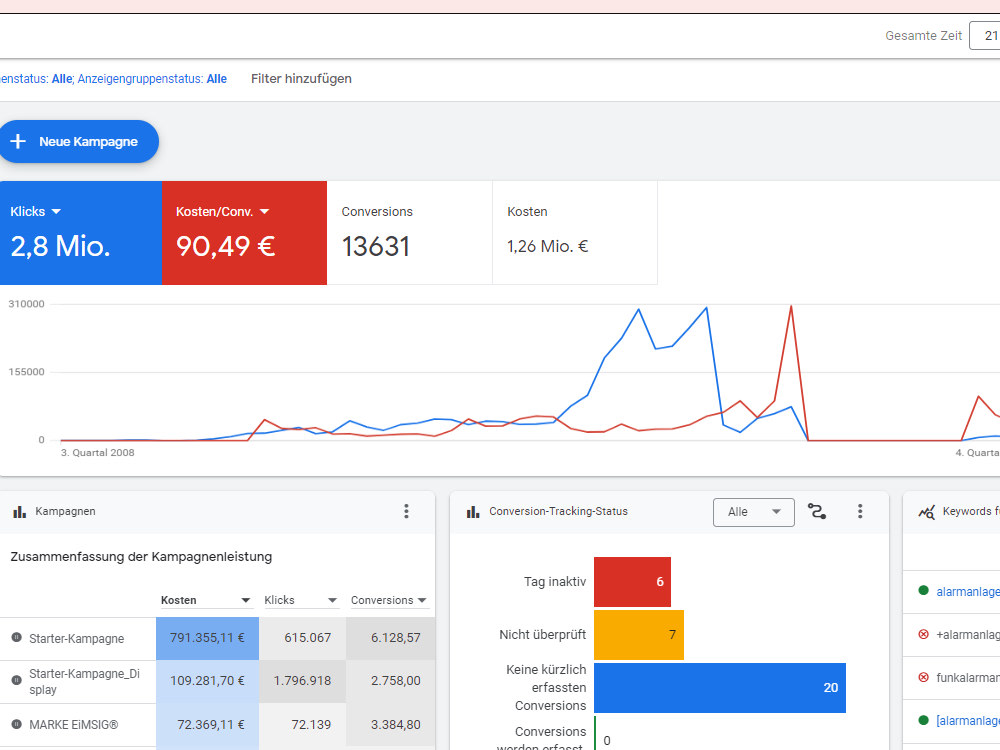Click the MARKE EiMSIG® campaign name
The image size is (1000, 750).
tap(73, 724)
